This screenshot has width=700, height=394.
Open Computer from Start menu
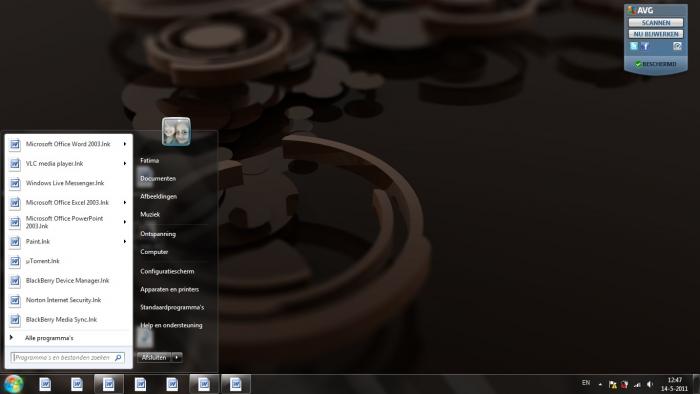click(x=154, y=252)
